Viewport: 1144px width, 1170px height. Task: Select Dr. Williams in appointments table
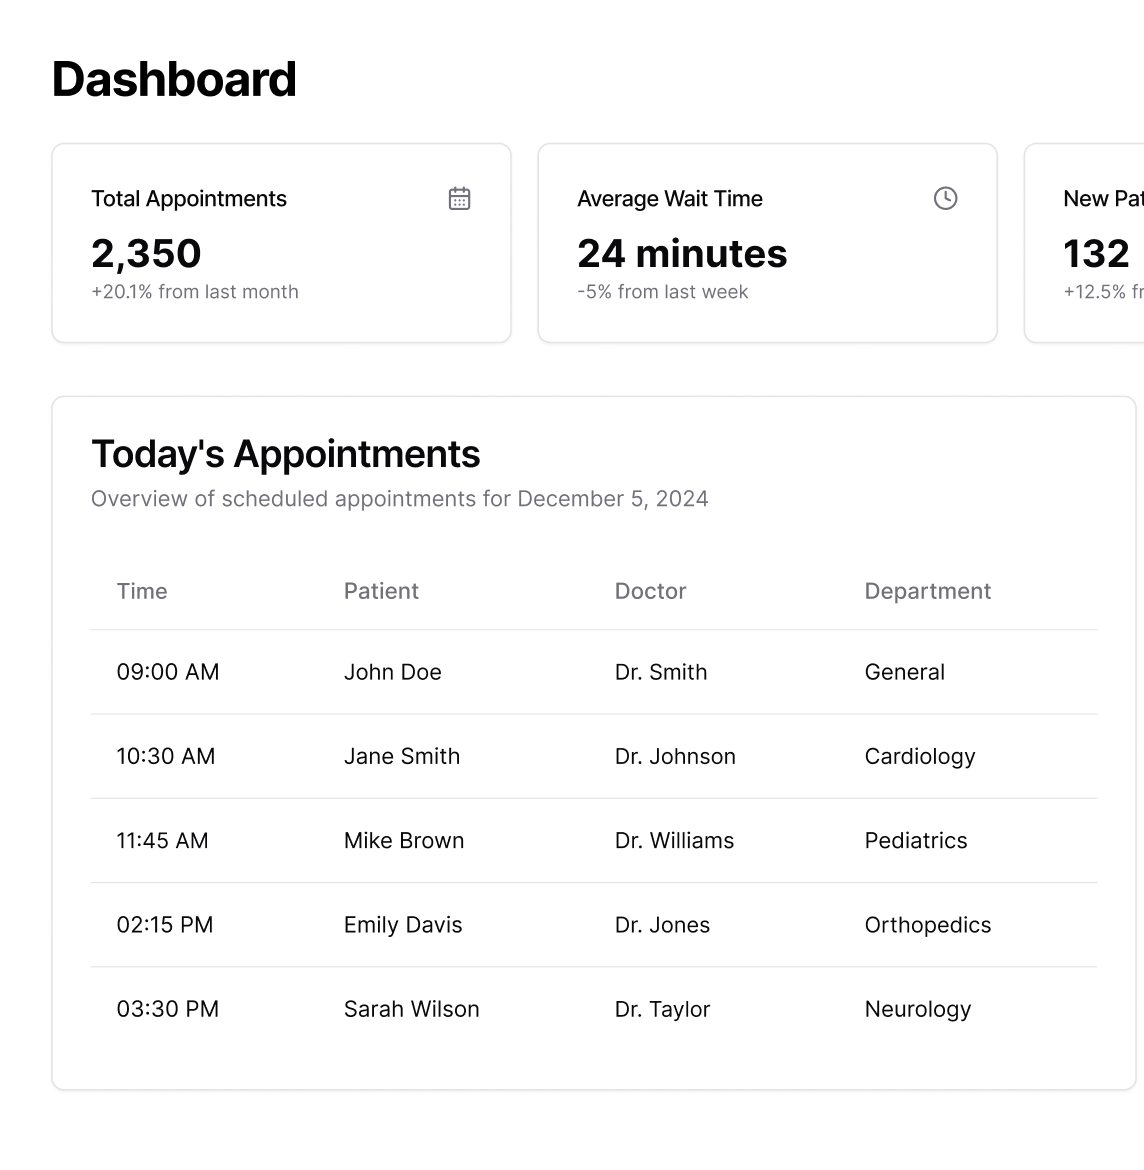point(674,840)
